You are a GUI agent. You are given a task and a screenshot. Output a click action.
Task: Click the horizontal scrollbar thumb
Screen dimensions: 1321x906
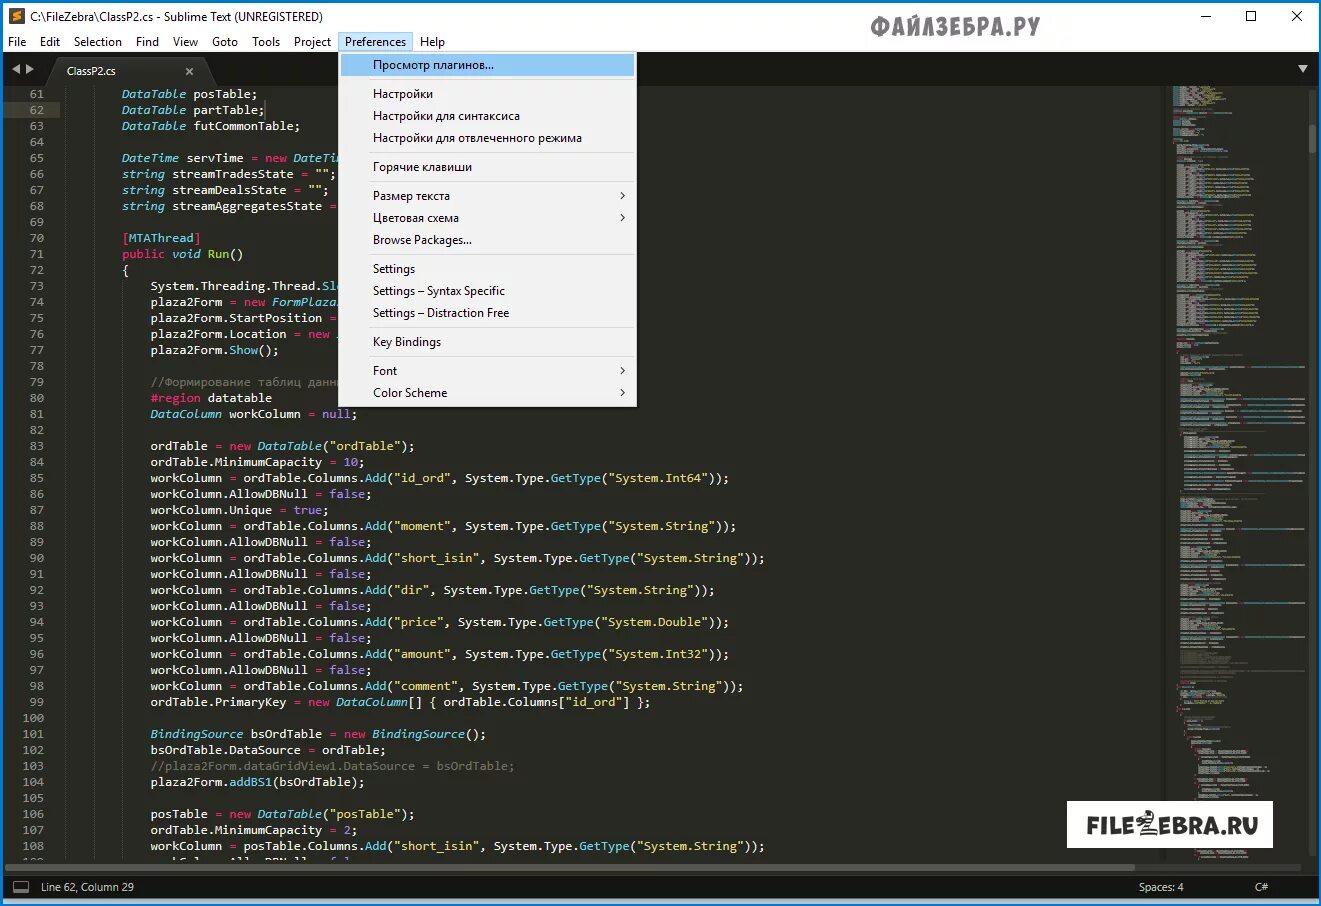point(570,867)
